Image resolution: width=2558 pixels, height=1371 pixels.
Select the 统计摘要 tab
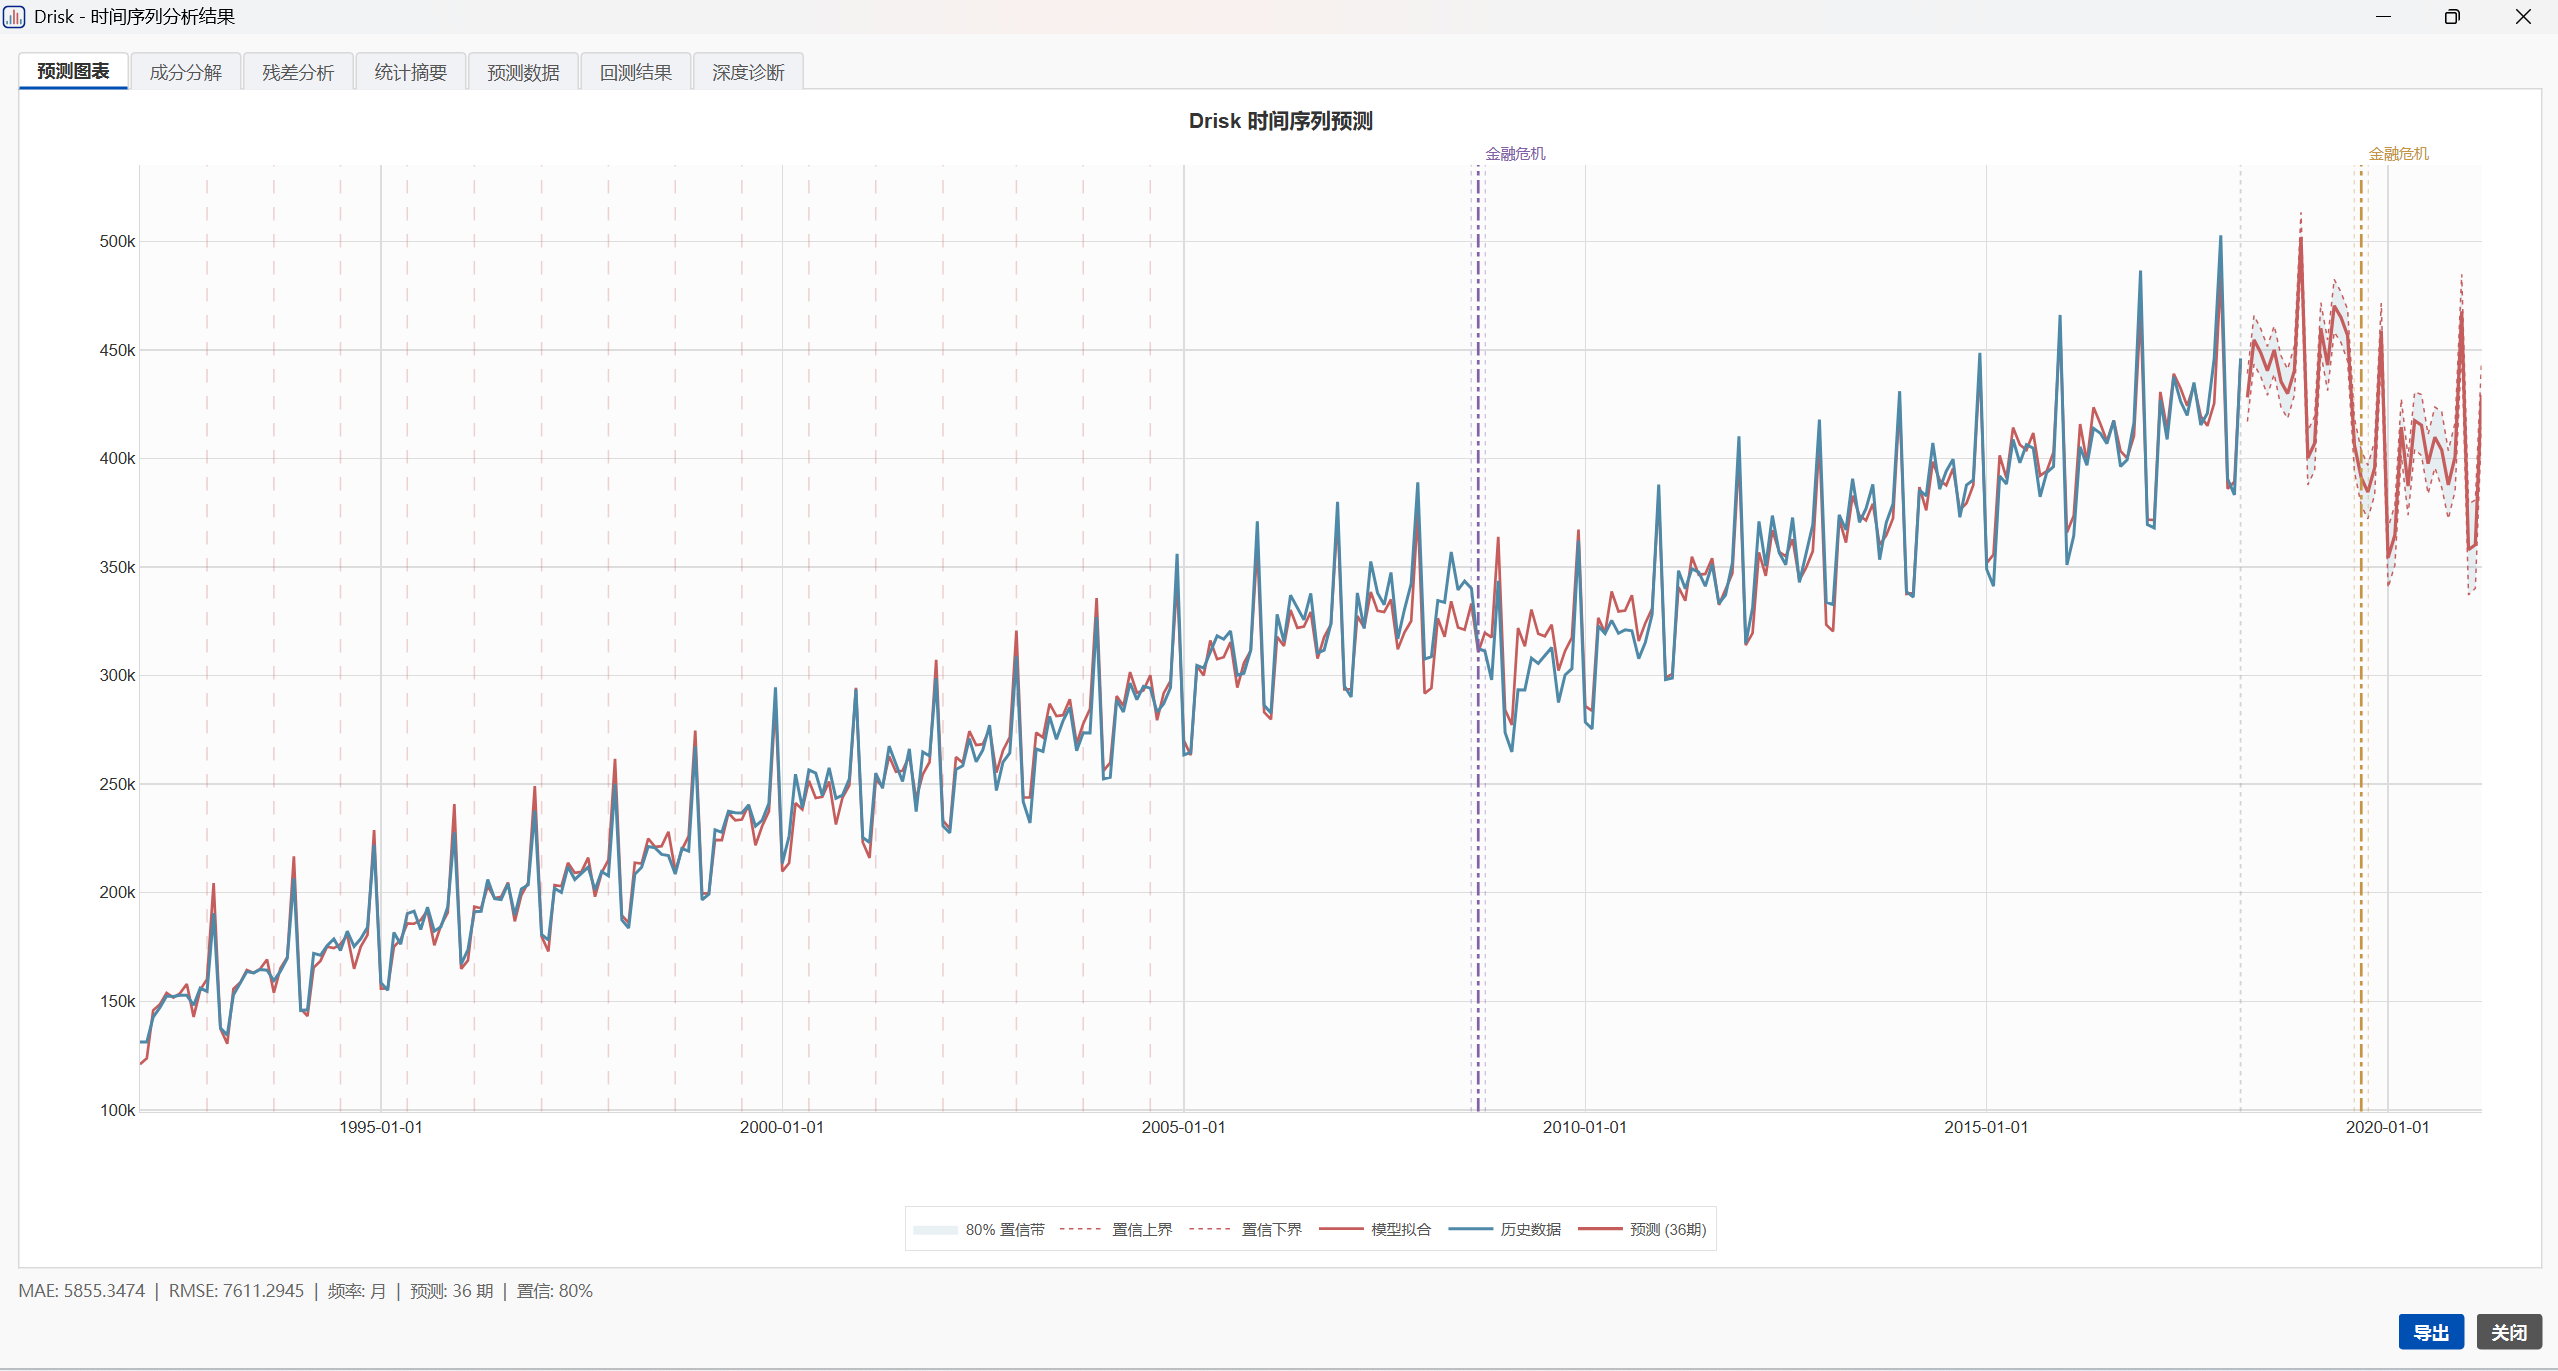pyautogui.click(x=411, y=72)
